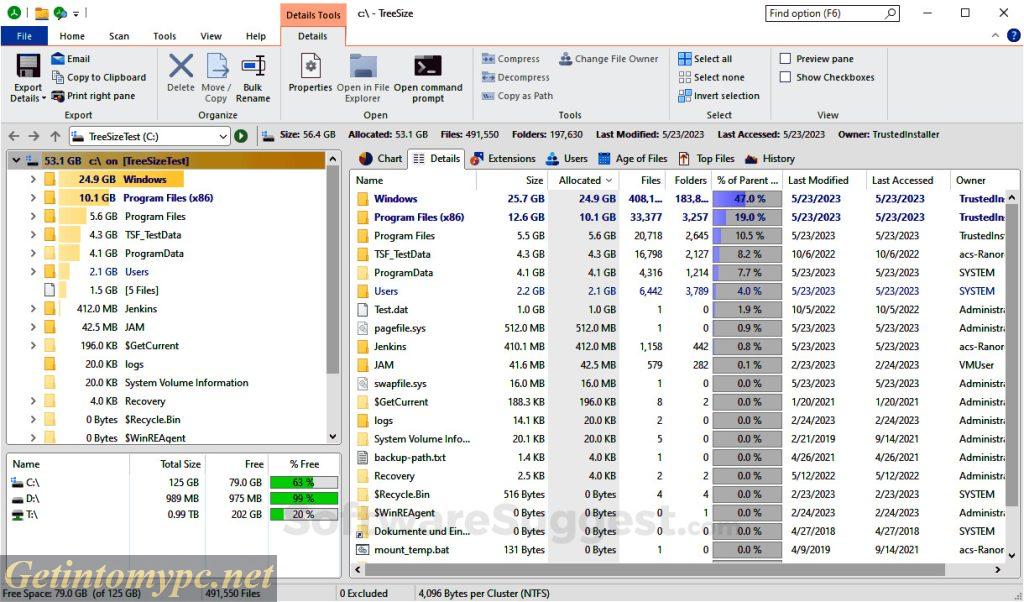Screen dimensions: 1024x602
Task: Go up one folder level
Action: 55,136
